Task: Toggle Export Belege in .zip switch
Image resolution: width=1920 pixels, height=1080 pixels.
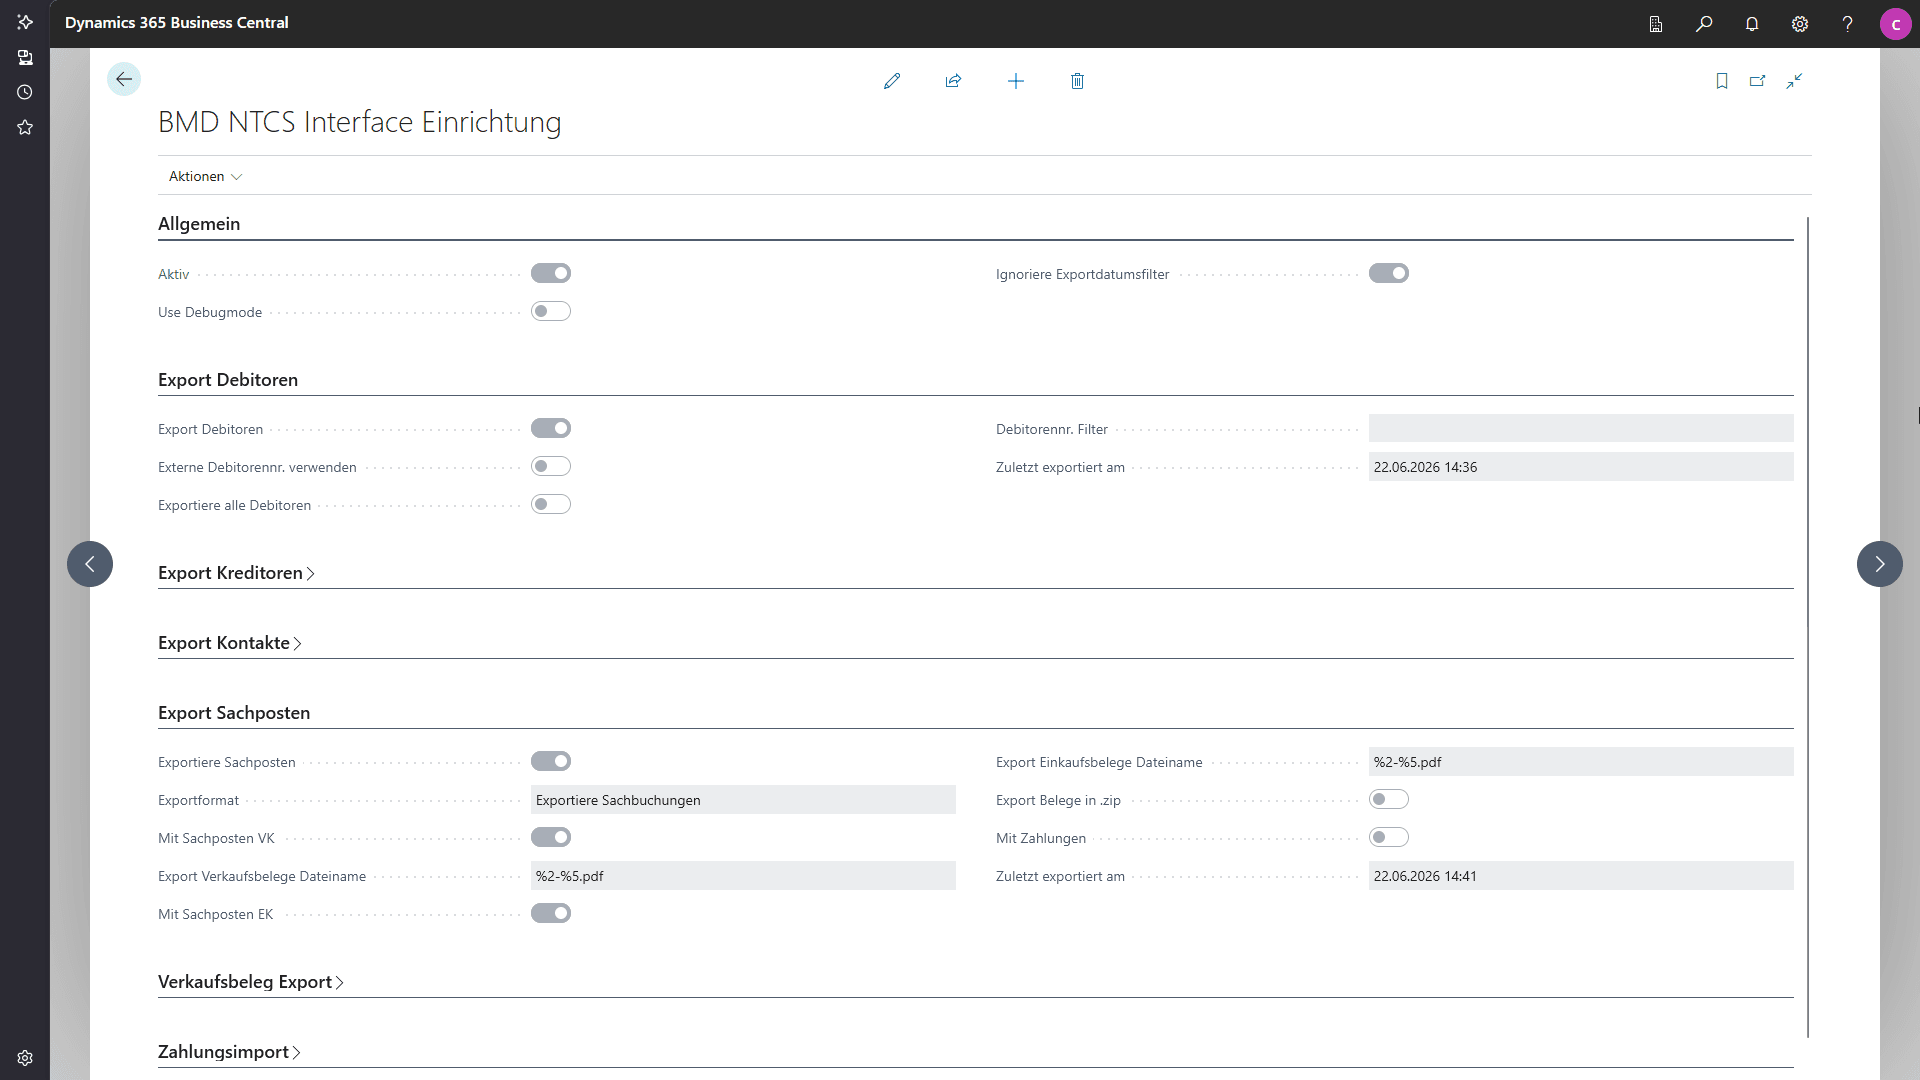Action: coord(1389,799)
